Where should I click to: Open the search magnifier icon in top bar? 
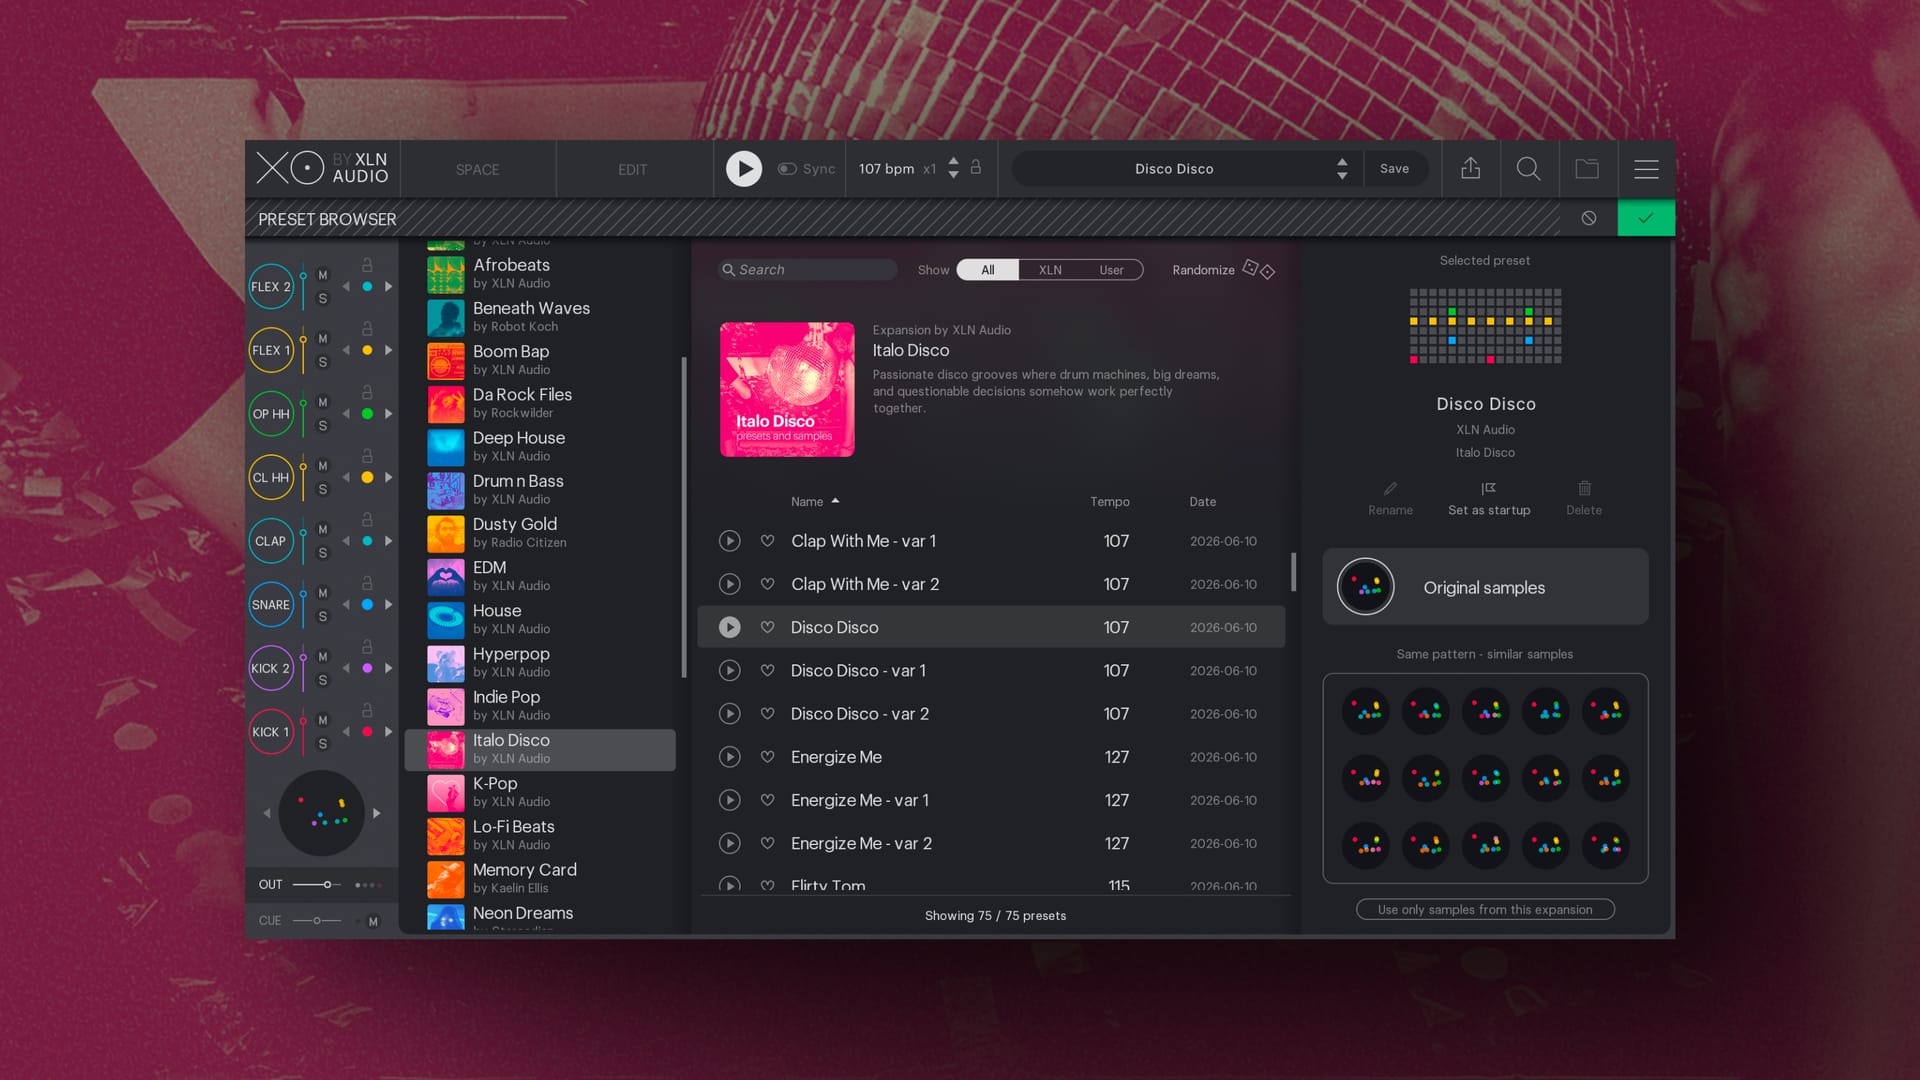(1528, 169)
